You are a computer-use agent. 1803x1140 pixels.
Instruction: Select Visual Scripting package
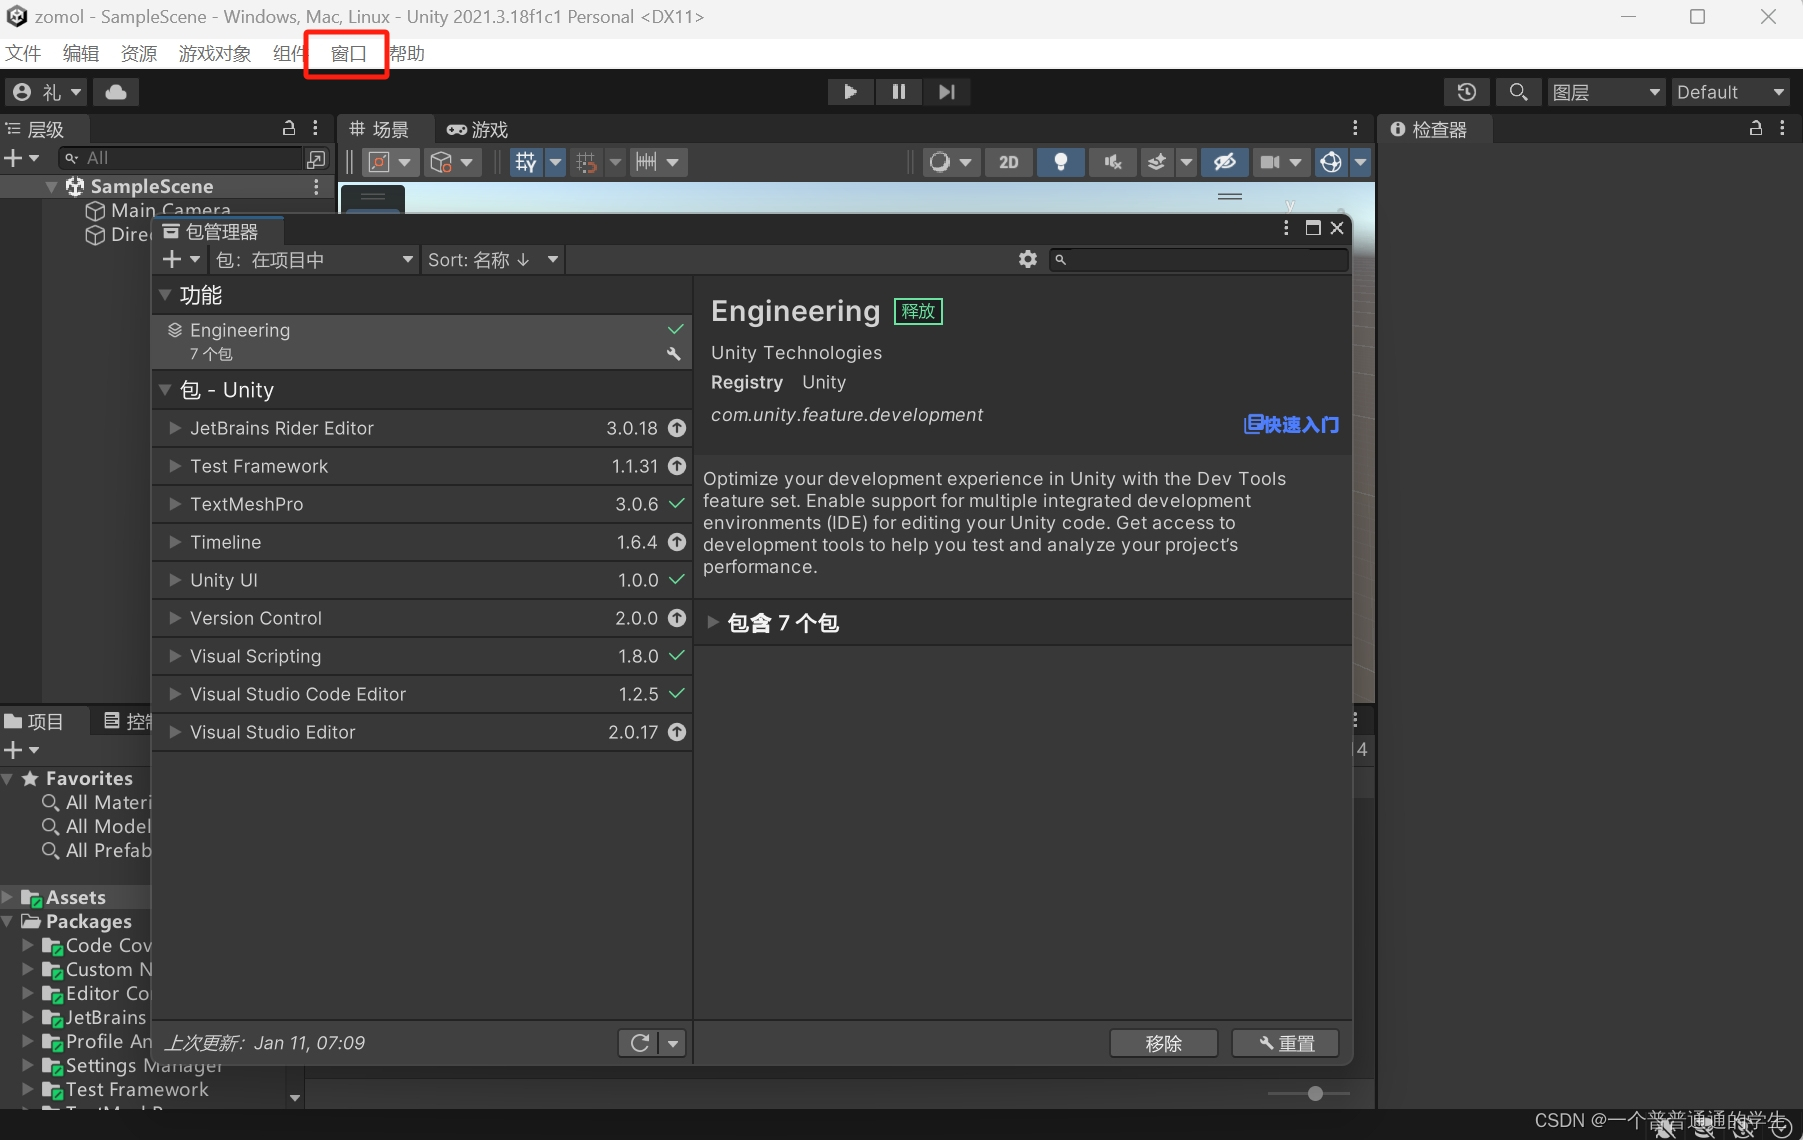coord(422,656)
